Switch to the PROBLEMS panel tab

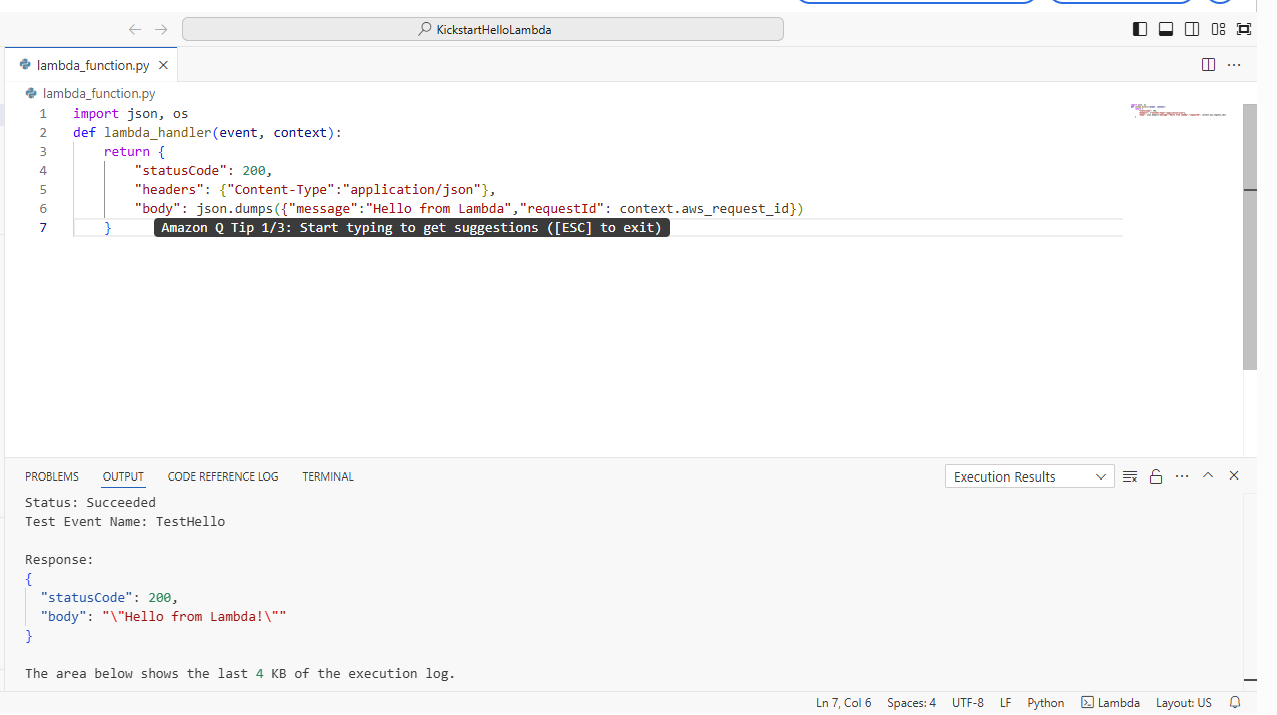52,477
